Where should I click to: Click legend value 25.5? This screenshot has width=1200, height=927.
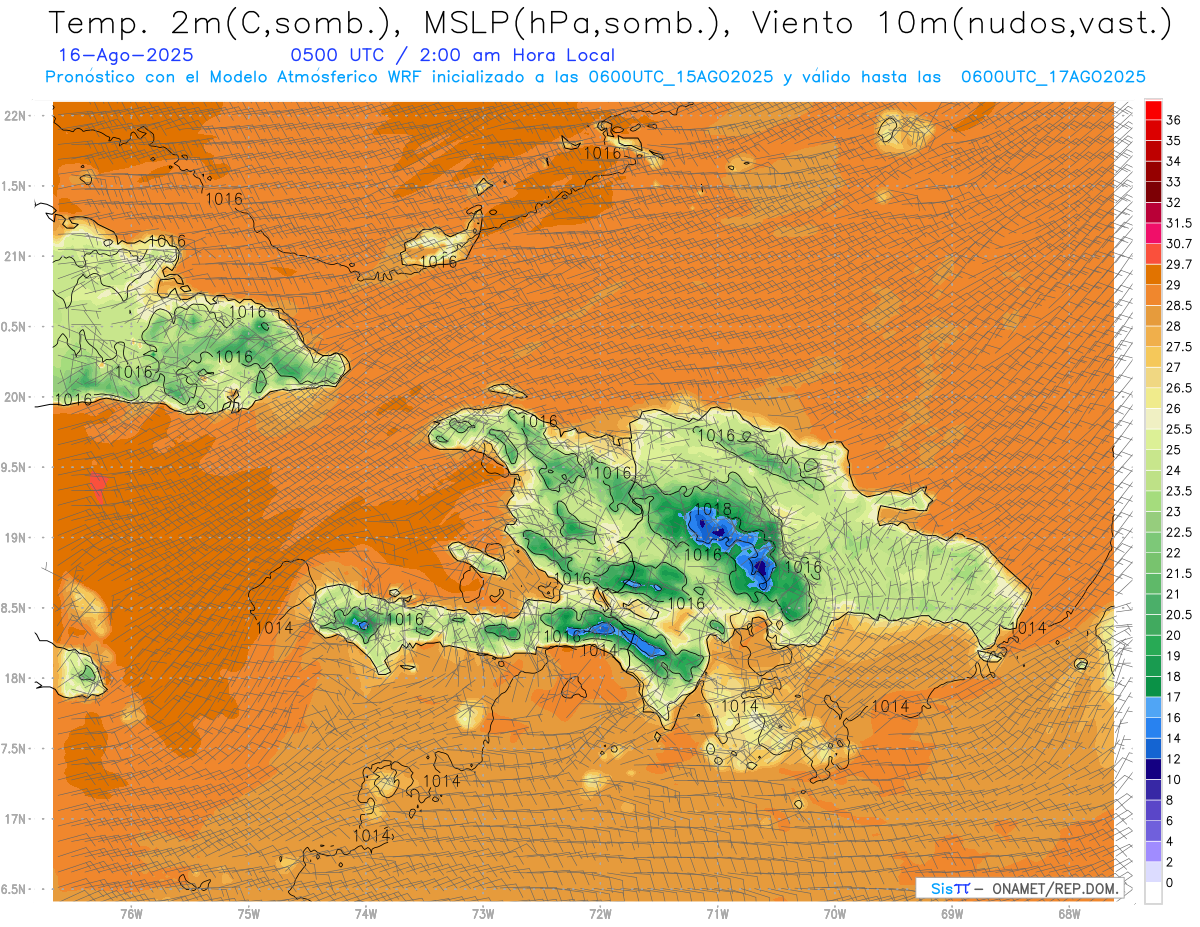(x=1179, y=429)
